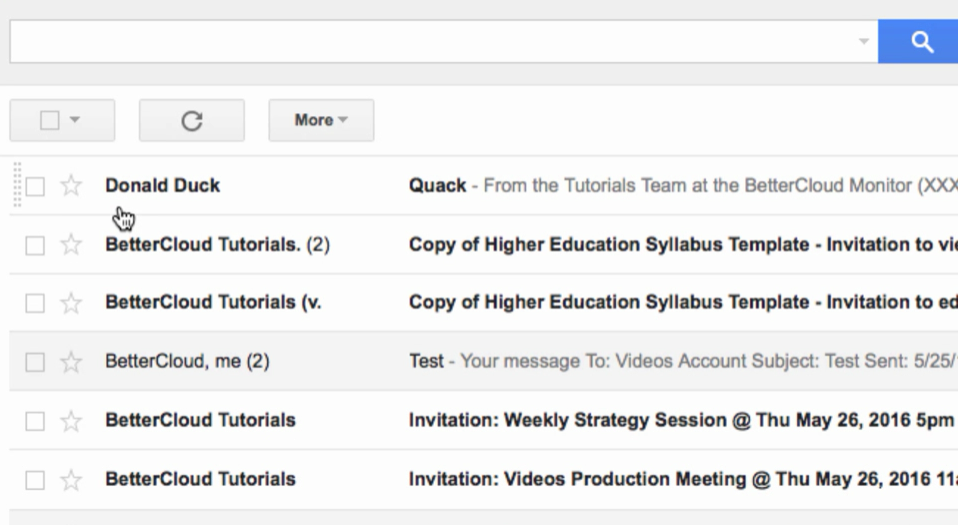Viewport: 958px width, 525px height.
Task: Check the box for BetterCloud Tutorials (v. email
Action: [35, 303]
